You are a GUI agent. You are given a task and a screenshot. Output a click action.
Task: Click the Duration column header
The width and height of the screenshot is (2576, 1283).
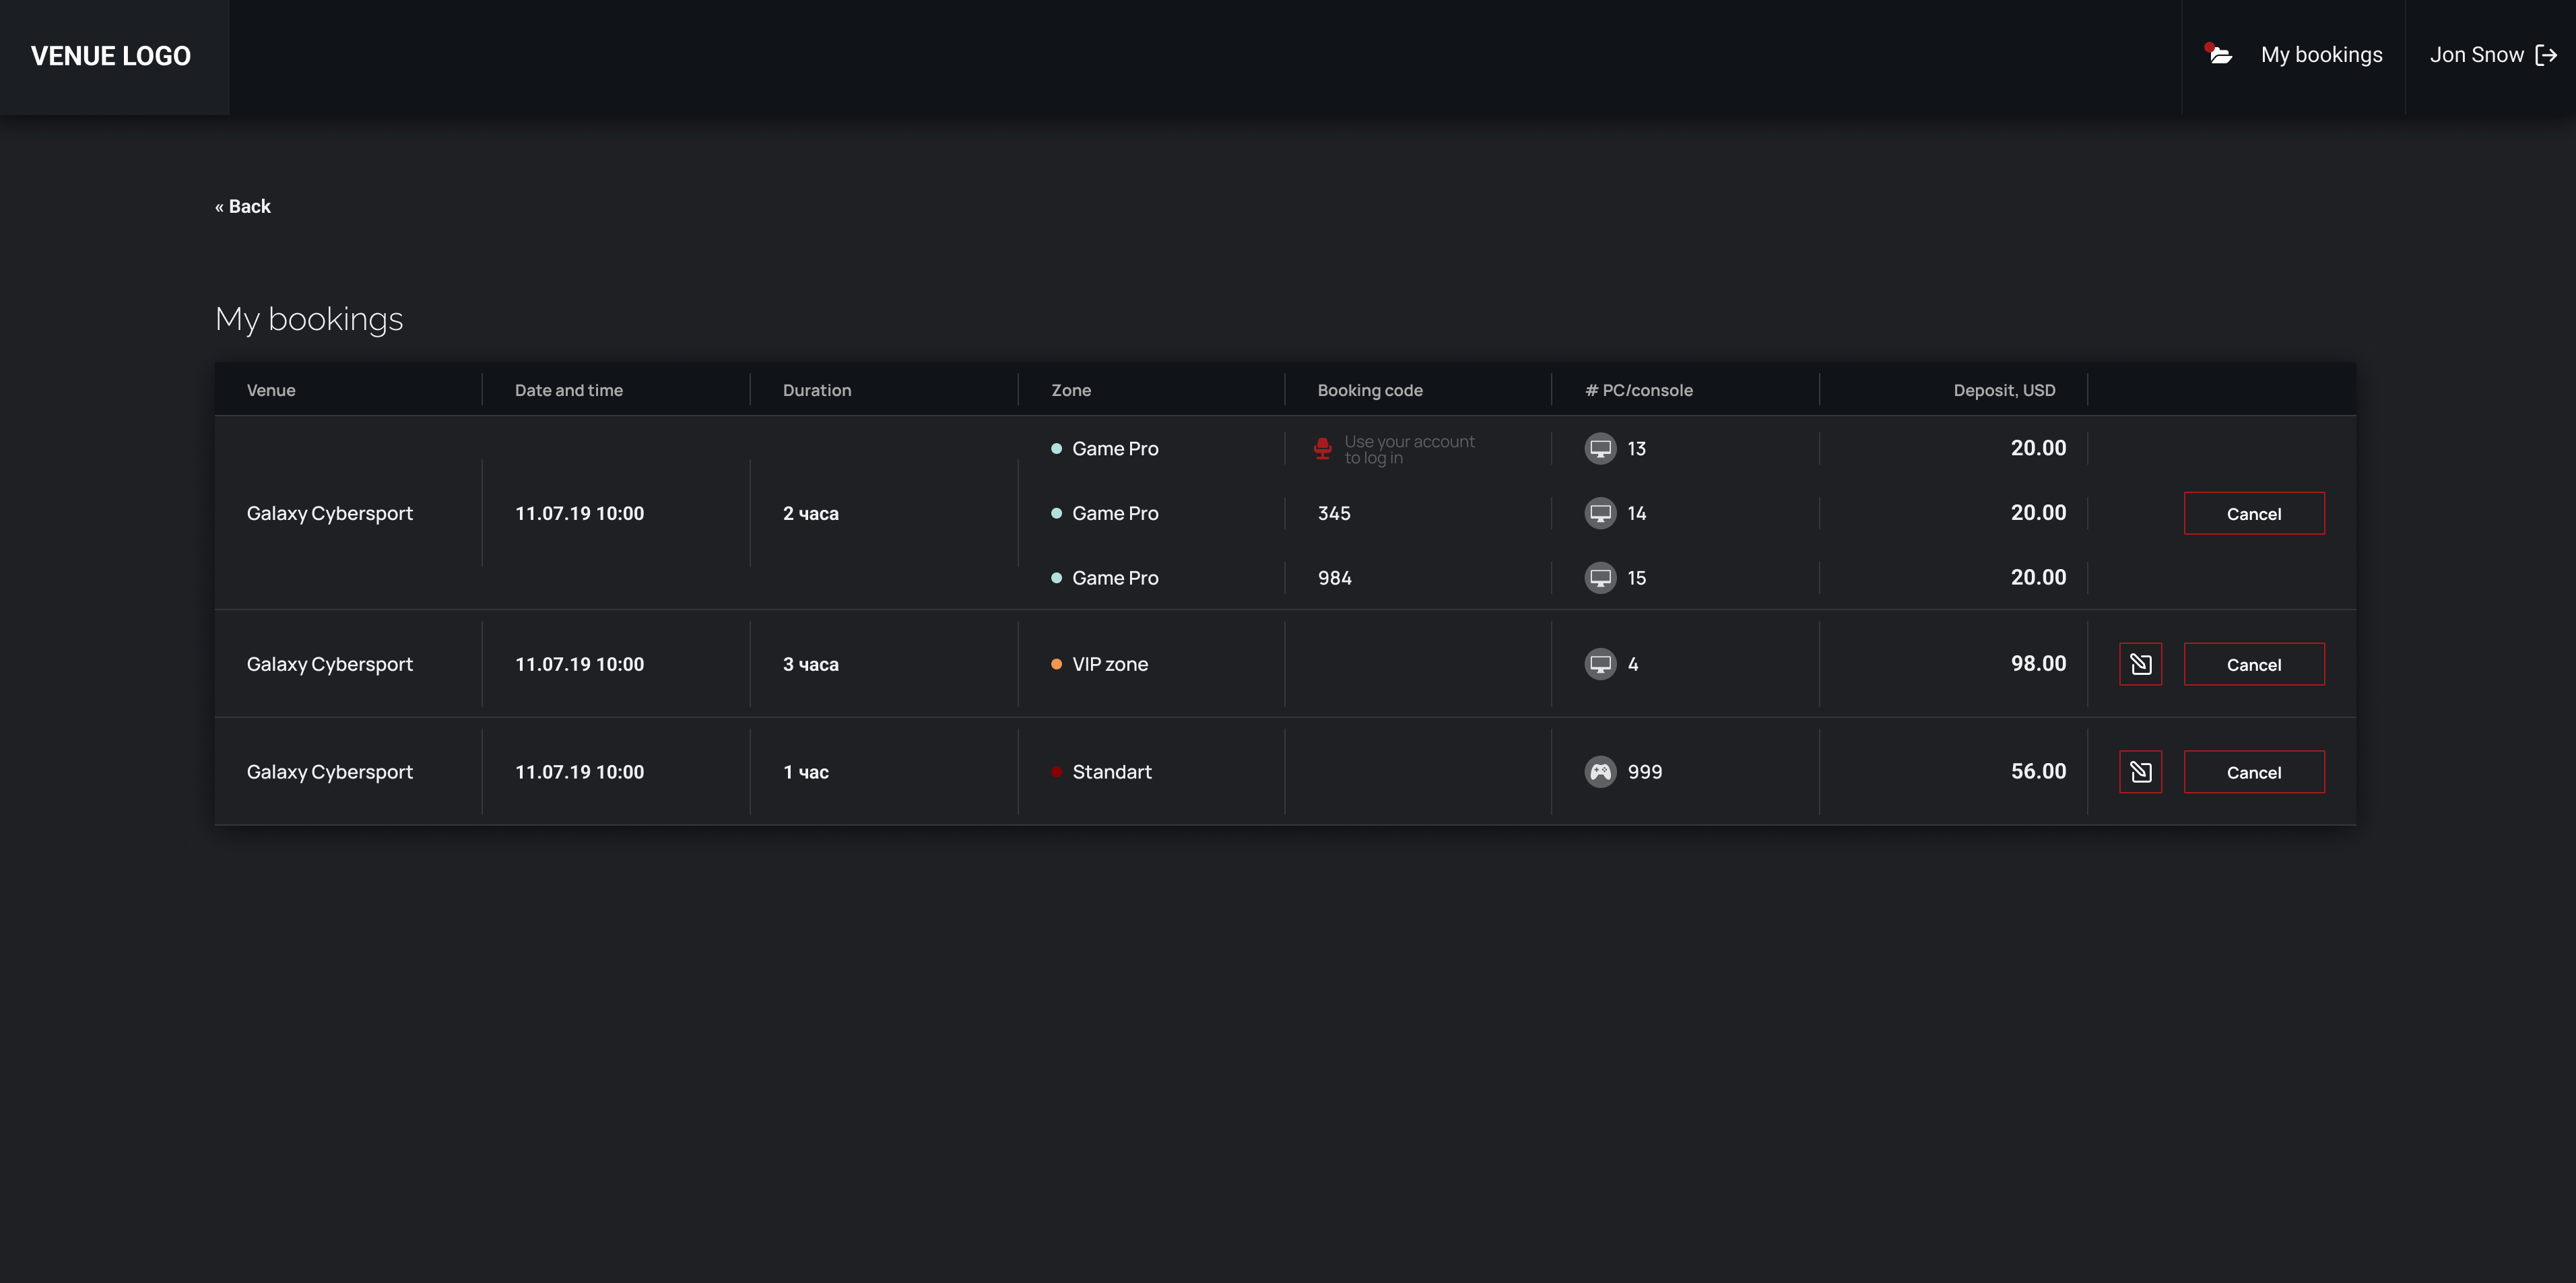[x=817, y=390]
